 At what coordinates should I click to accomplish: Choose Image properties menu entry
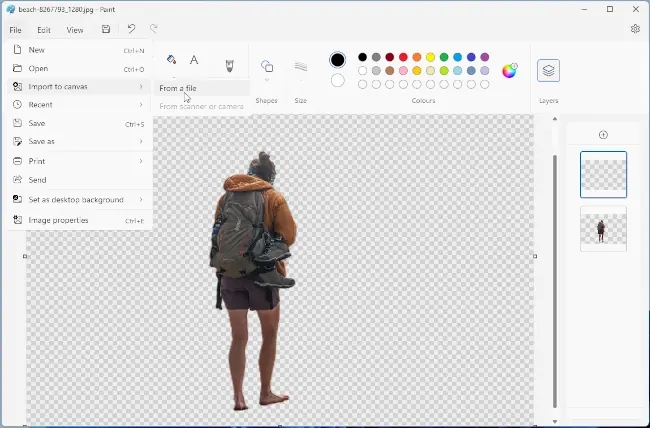(x=79, y=220)
